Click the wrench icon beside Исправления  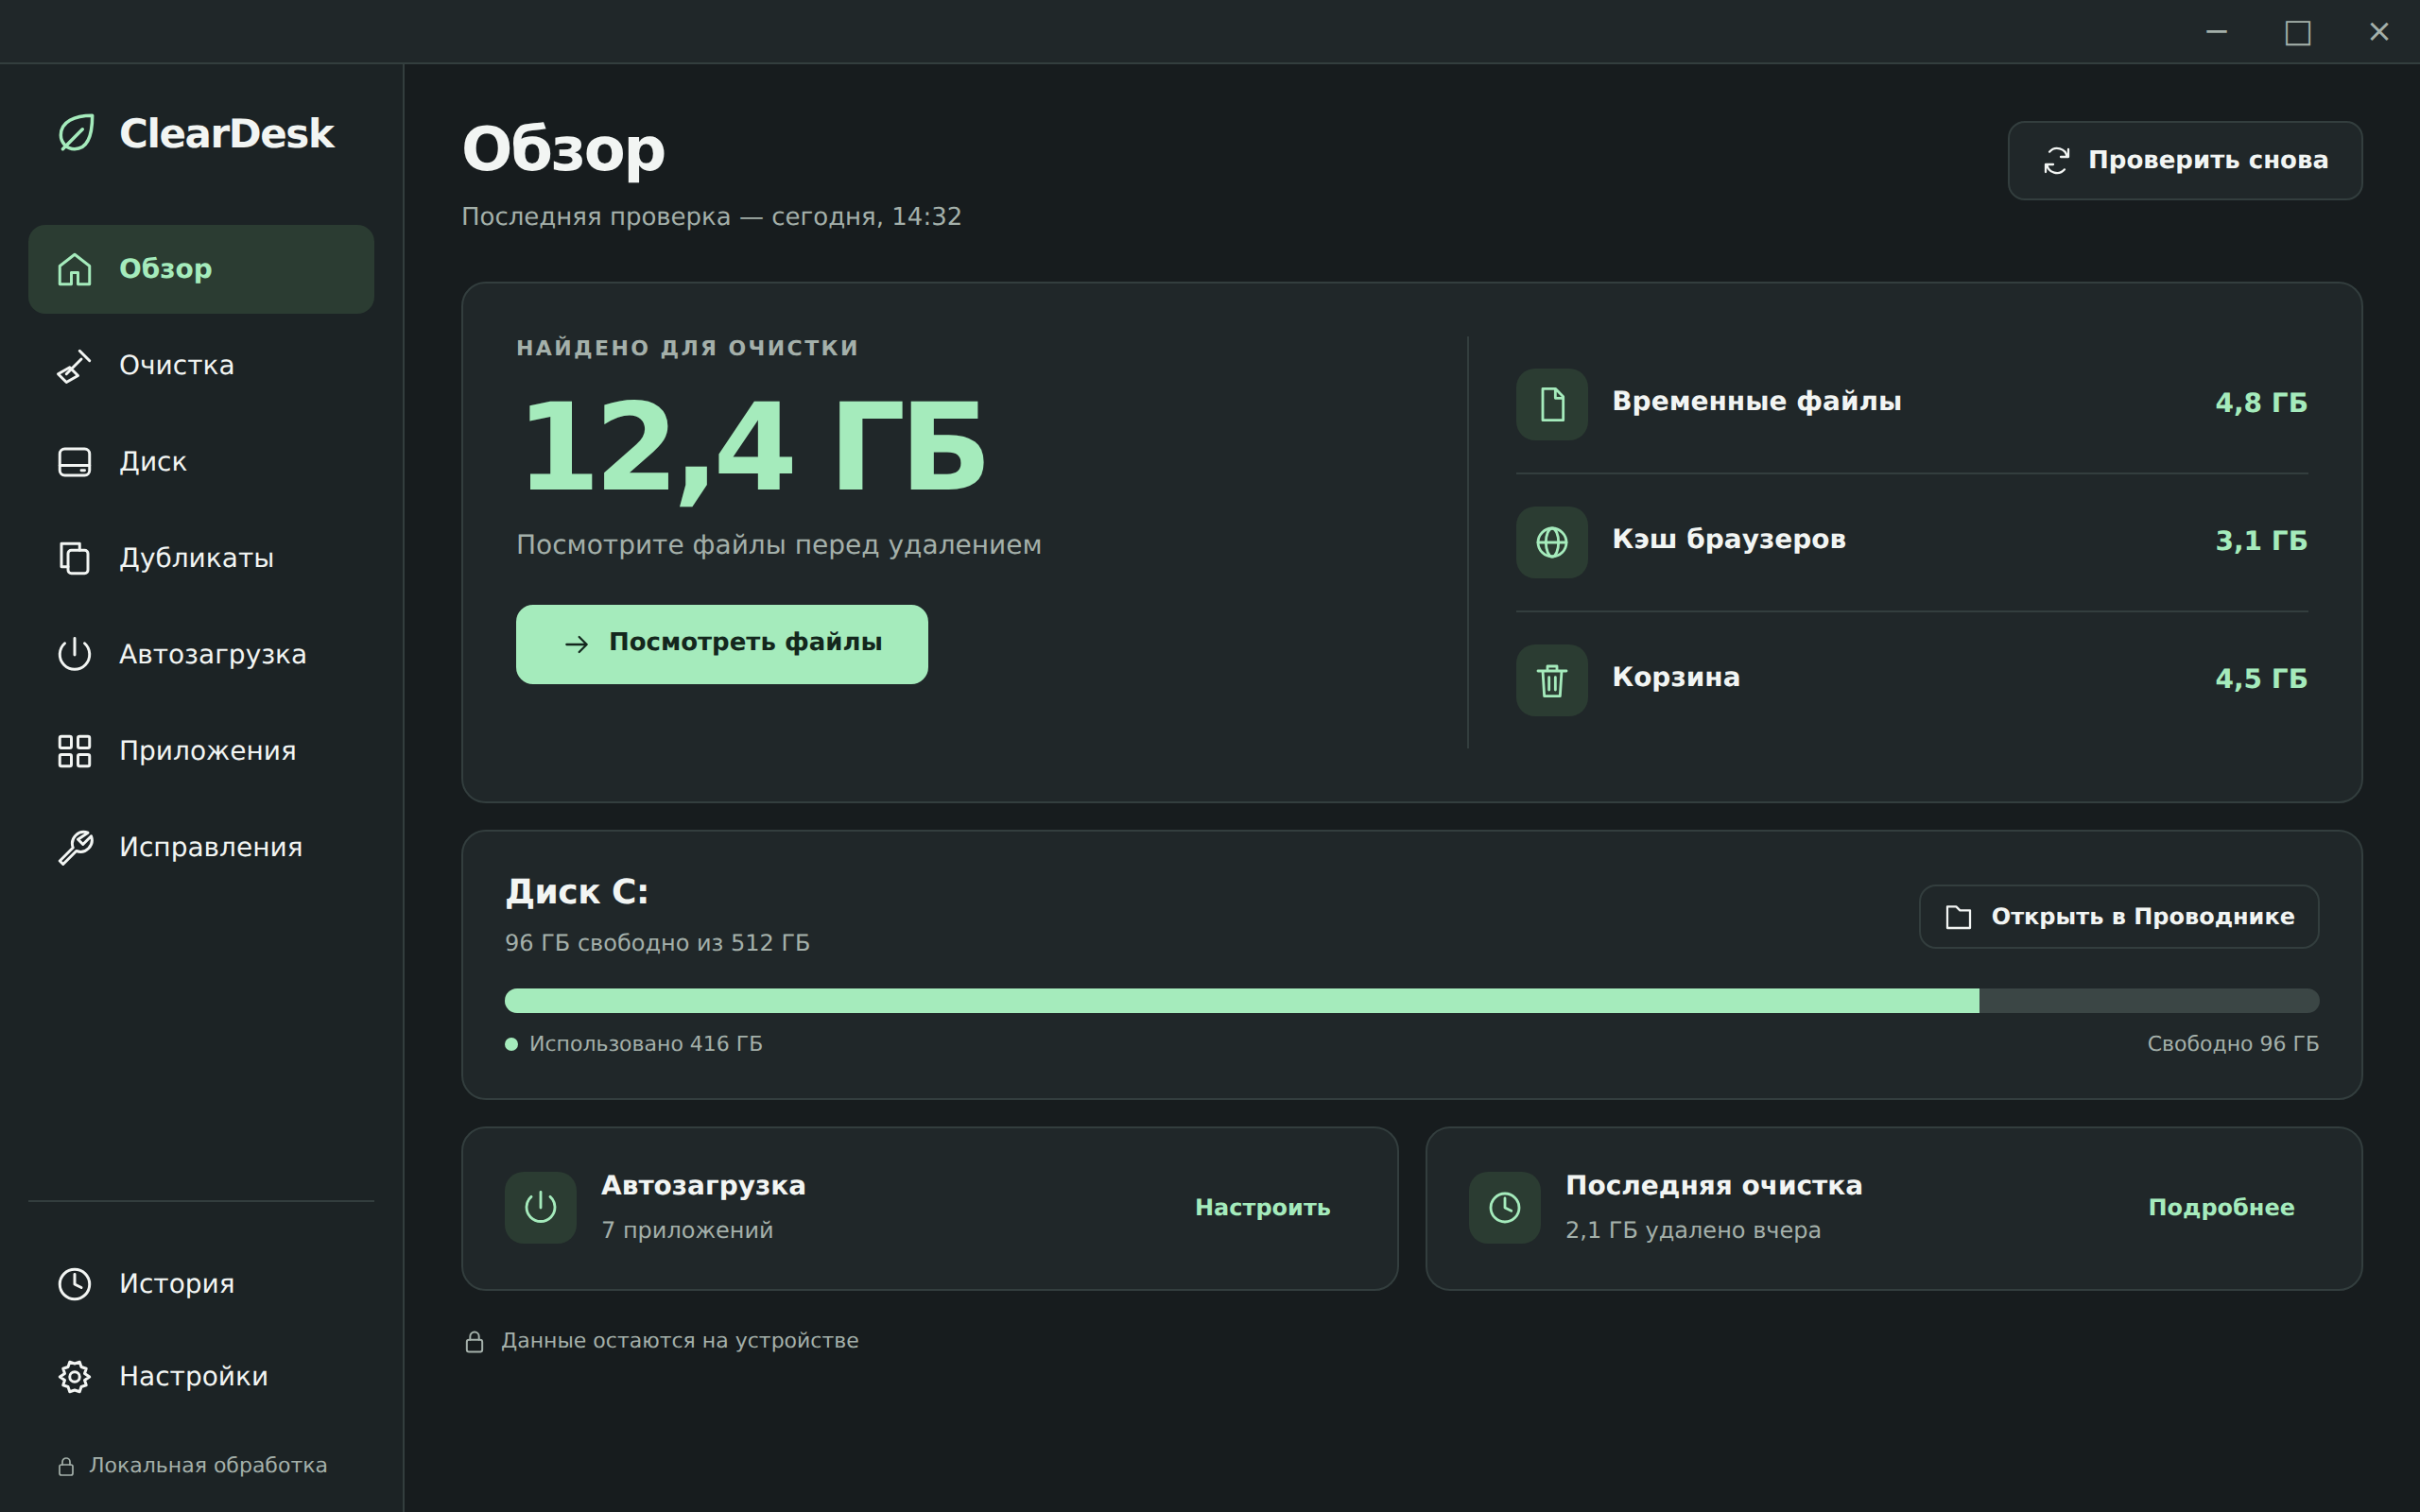[x=75, y=847]
